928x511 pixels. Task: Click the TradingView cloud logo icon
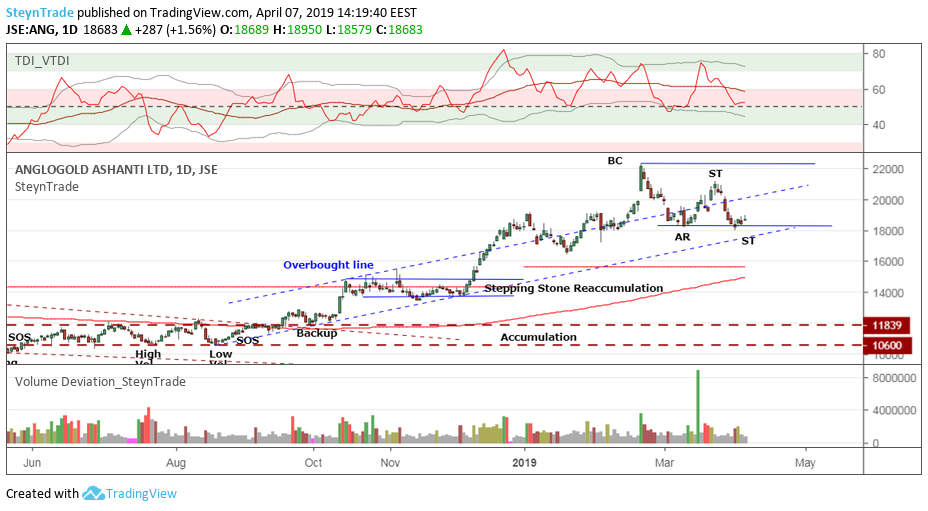click(x=93, y=493)
